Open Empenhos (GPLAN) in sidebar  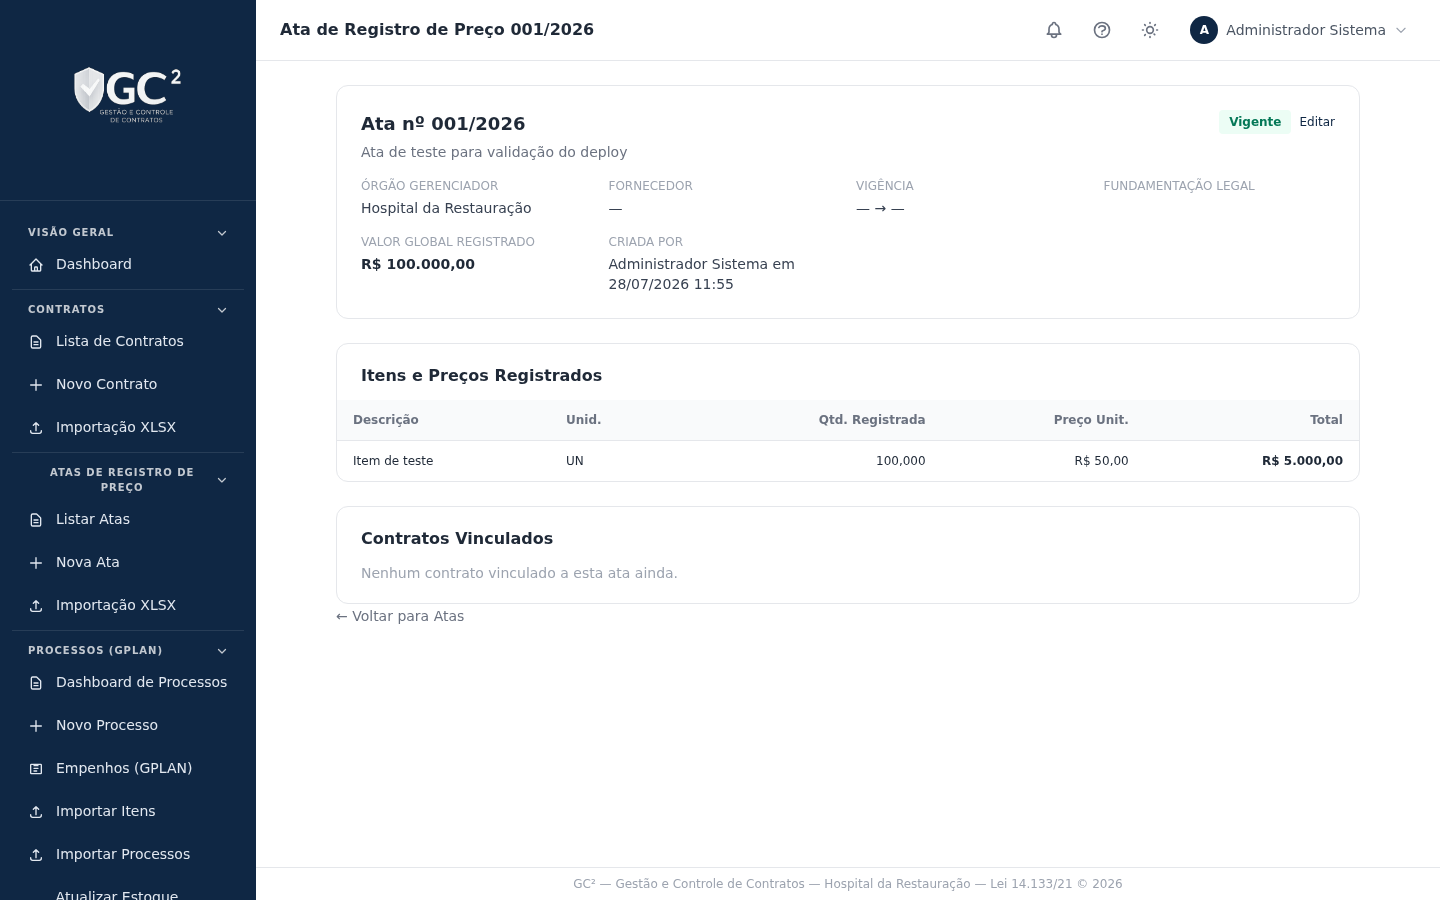click(128, 768)
